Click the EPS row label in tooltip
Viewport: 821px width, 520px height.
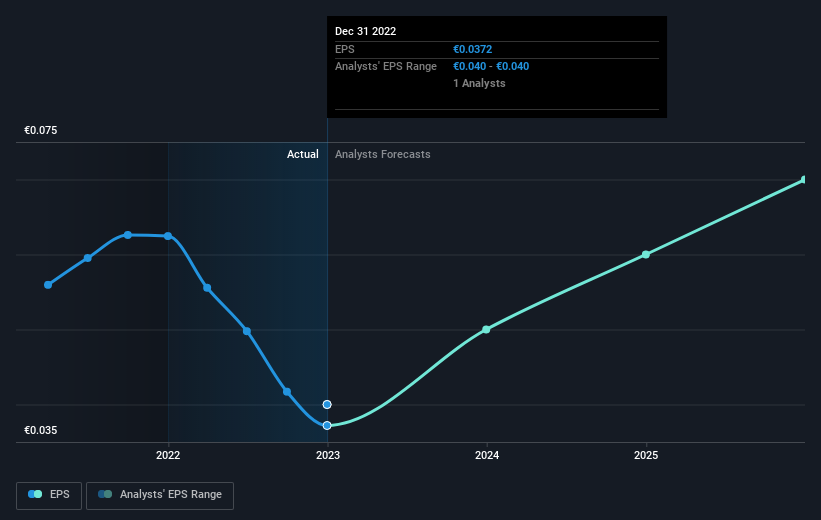coord(345,49)
